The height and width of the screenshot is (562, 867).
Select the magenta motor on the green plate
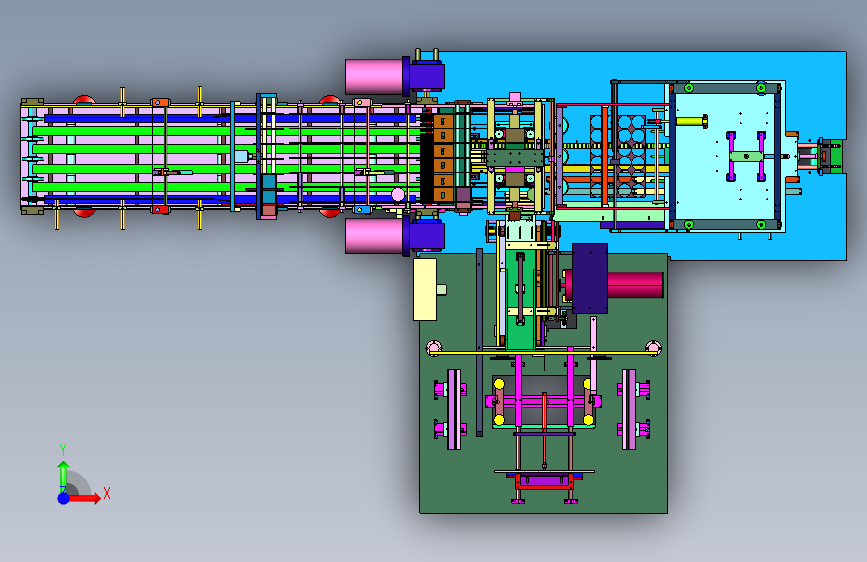click(635, 285)
